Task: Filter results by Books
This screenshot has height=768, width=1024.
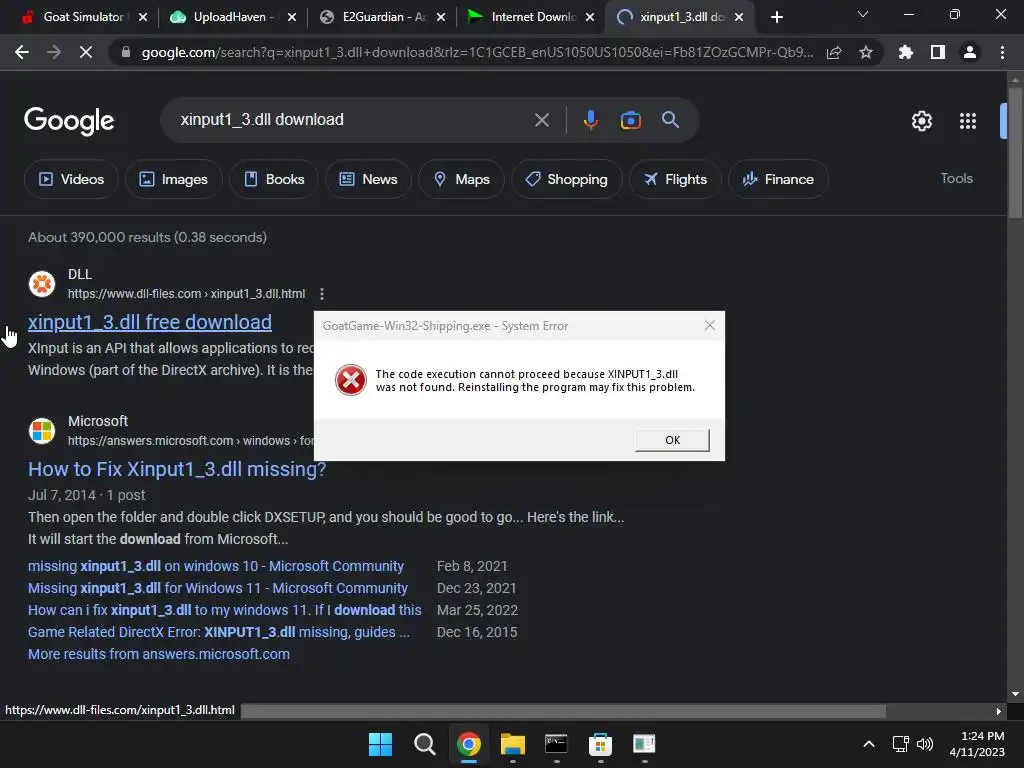Action: click(274, 179)
